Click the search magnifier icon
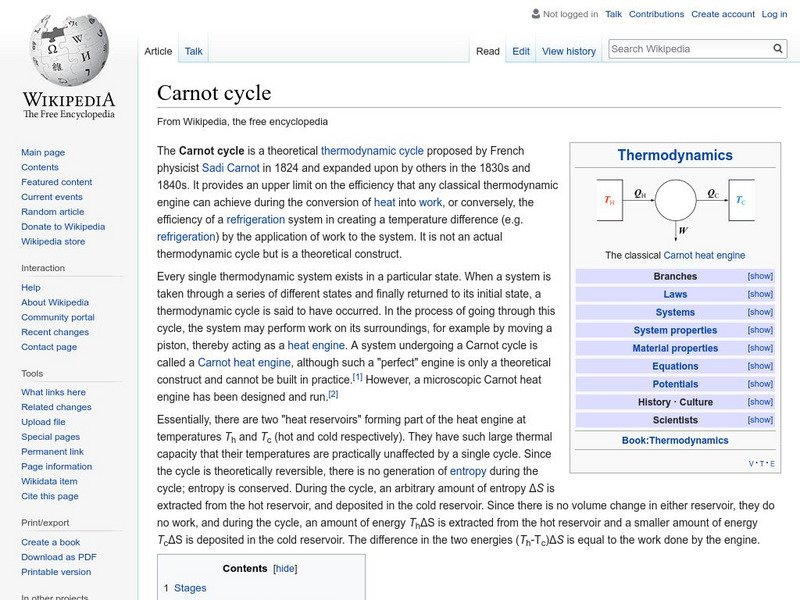The image size is (800, 600). coord(778,48)
